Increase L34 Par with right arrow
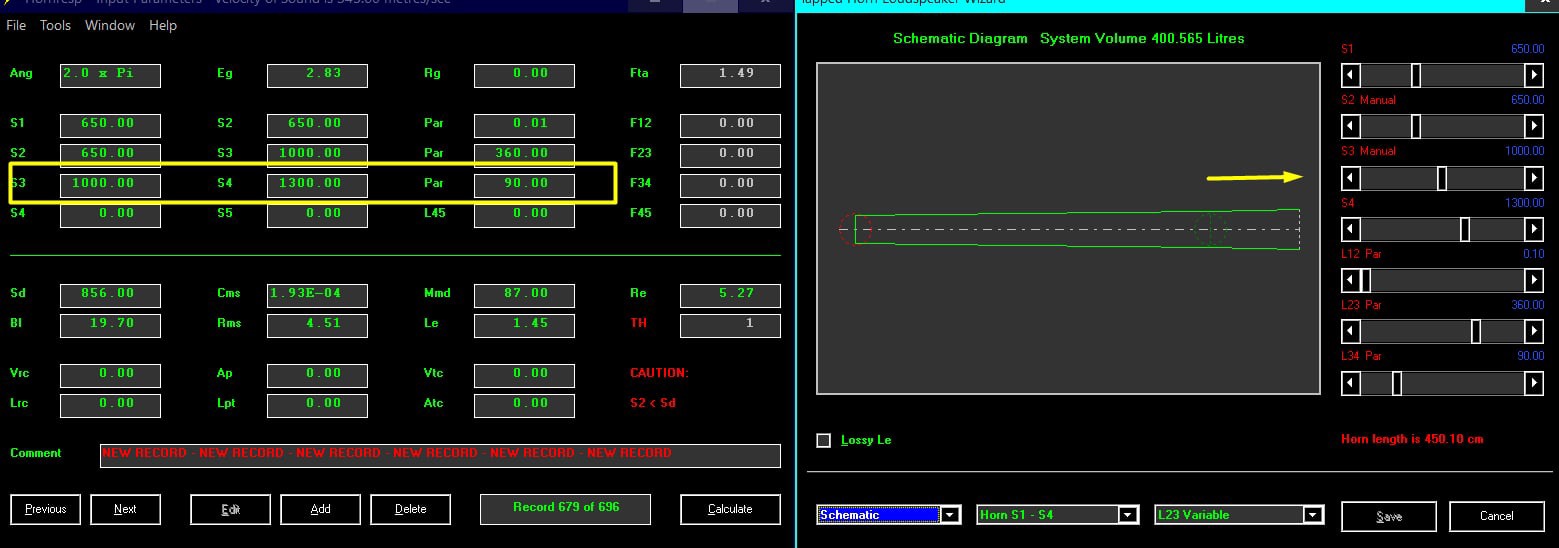 point(1533,382)
